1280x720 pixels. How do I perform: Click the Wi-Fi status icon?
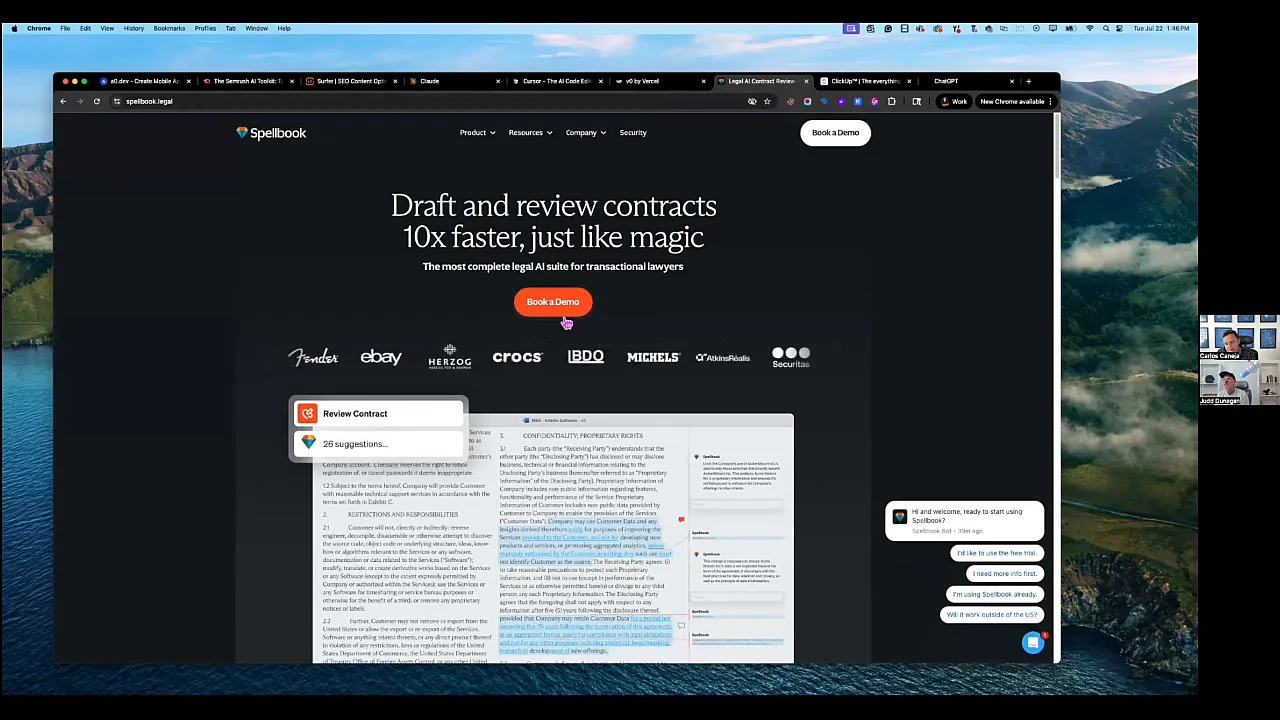[1089, 29]
